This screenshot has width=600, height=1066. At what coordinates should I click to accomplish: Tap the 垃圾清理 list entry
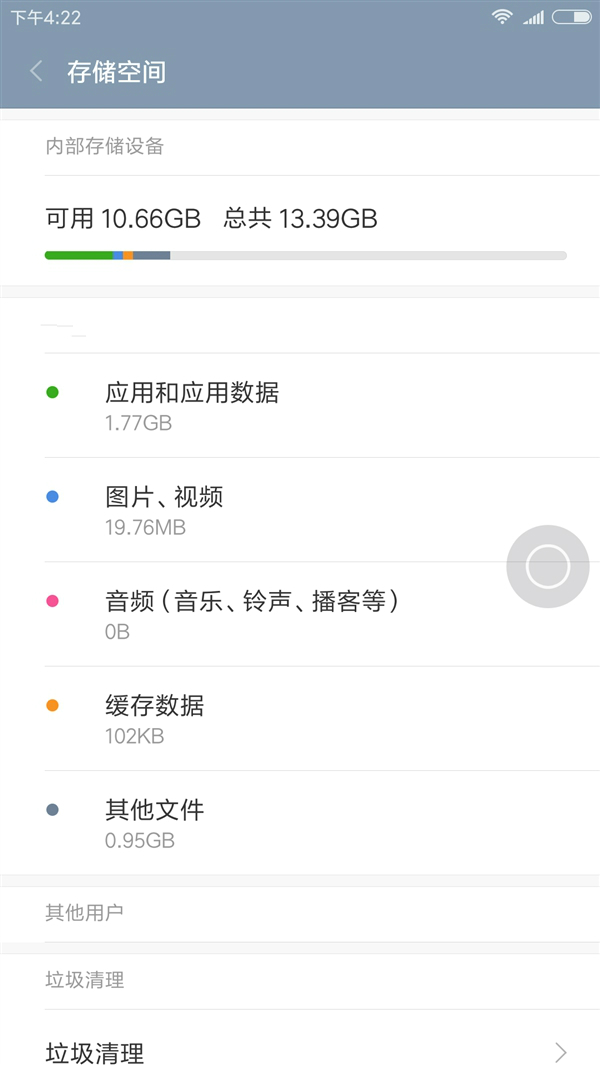pyautogui.click(x=95, y=1052)
